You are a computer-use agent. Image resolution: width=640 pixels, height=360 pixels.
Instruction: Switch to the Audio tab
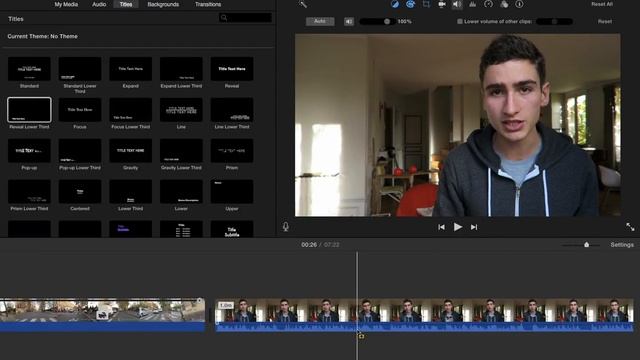tap(99, 4)
